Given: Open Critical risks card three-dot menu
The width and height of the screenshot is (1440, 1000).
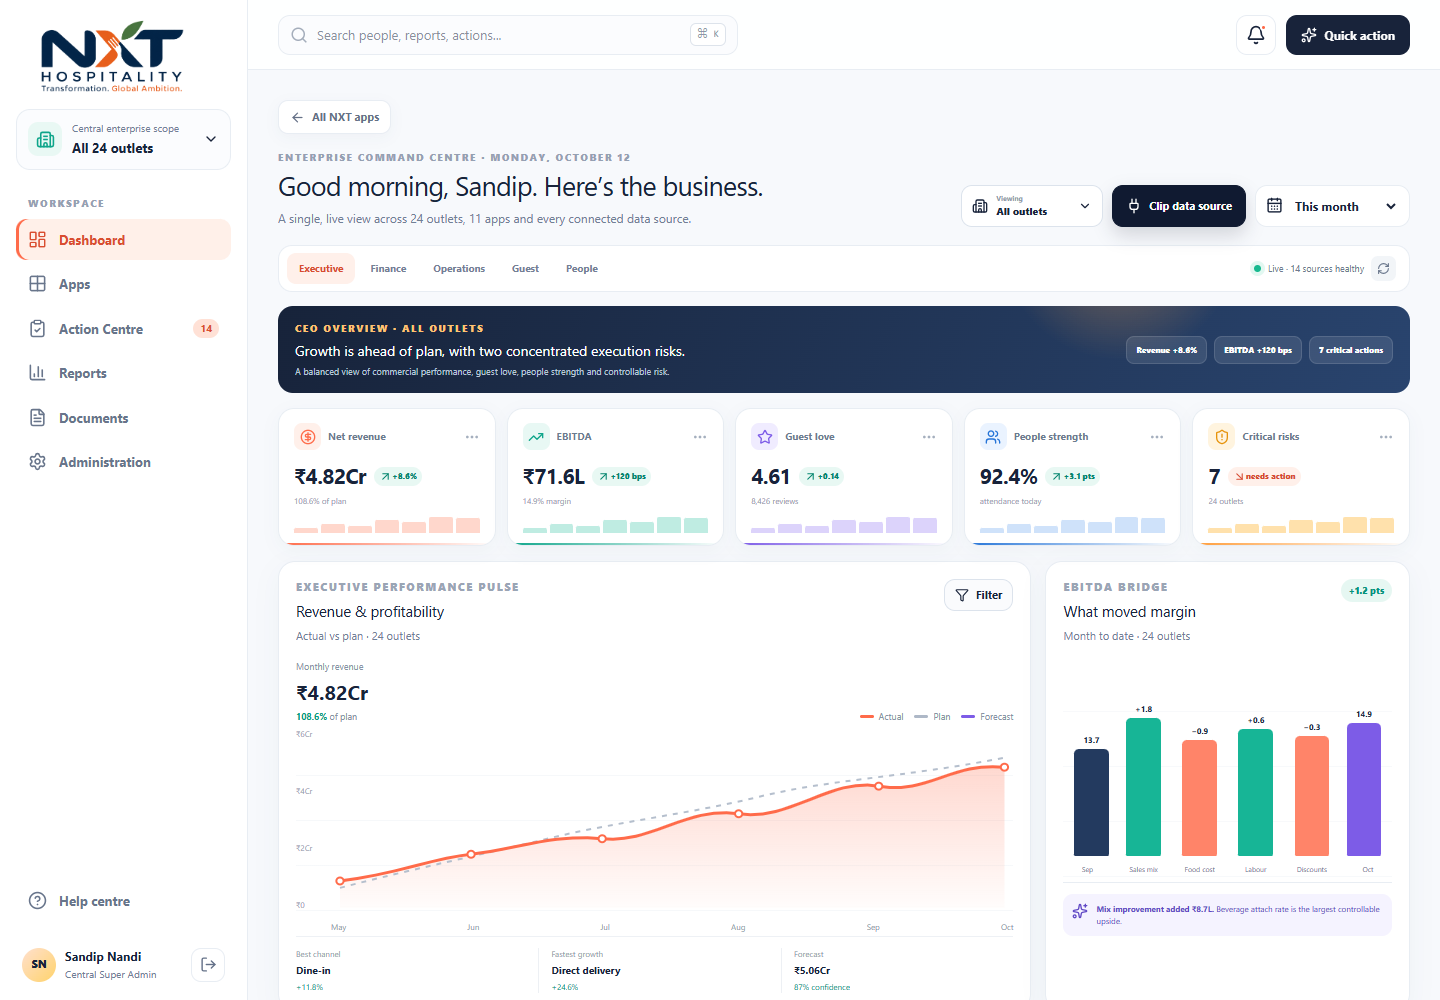Looking at the screenshot, I should (1386, 437).
